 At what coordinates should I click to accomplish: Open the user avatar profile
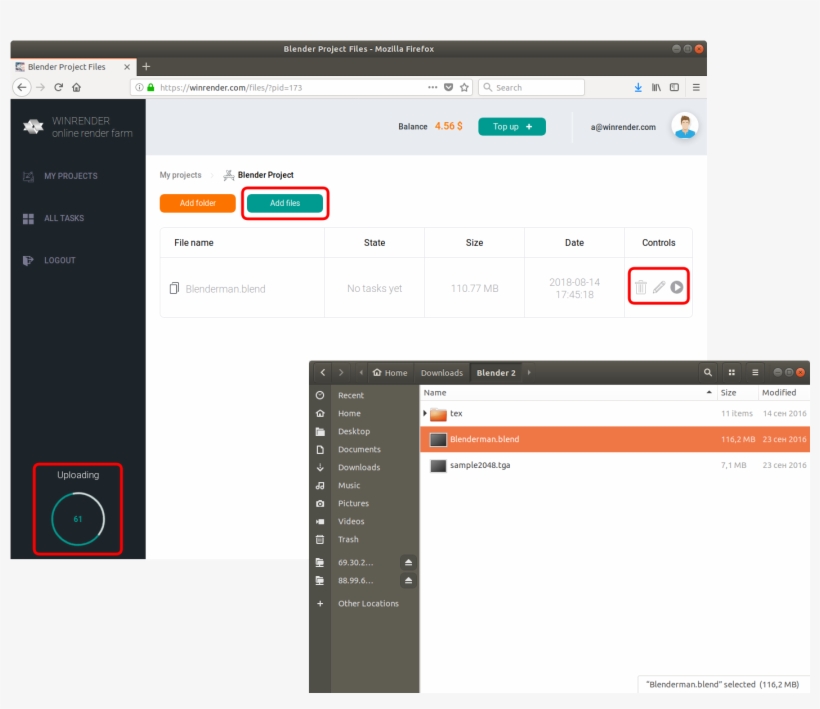coord(685,126)
